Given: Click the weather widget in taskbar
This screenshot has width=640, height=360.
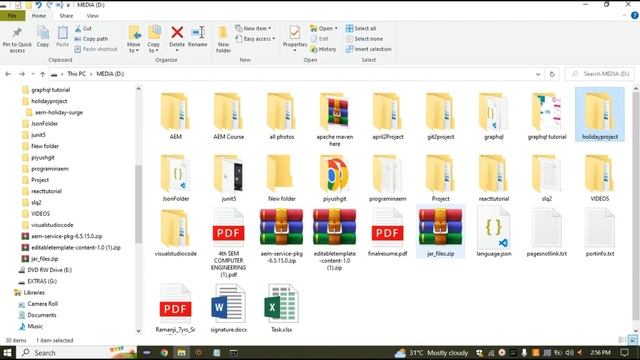Looking at the screenshot, I should [x=431, y=353].
